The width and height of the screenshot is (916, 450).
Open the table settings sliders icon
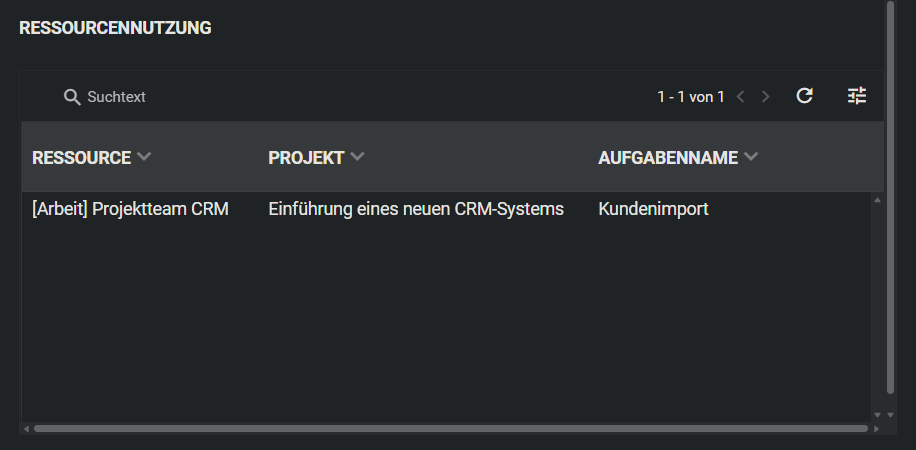pos(857,96)
